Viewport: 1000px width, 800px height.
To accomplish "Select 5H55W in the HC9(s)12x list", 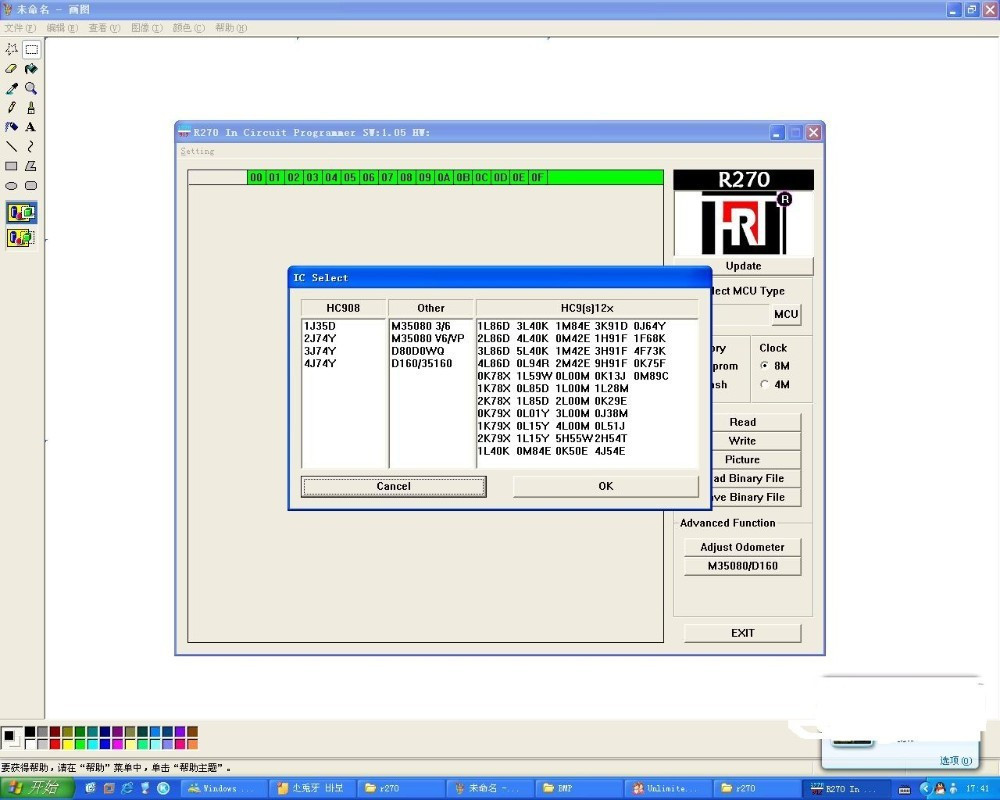I will click(x=574, y=438).
